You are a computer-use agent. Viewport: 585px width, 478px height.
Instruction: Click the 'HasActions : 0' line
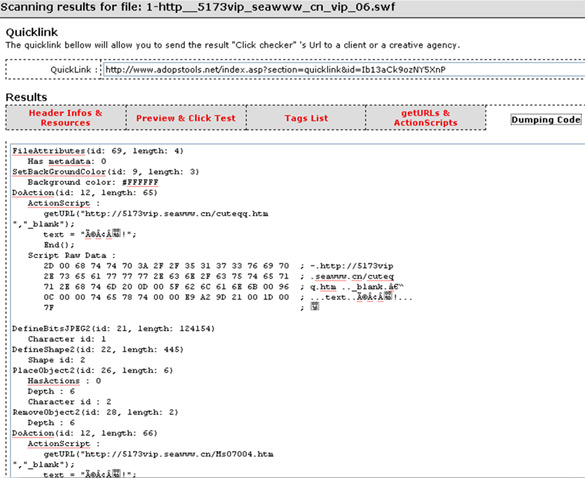64,381
